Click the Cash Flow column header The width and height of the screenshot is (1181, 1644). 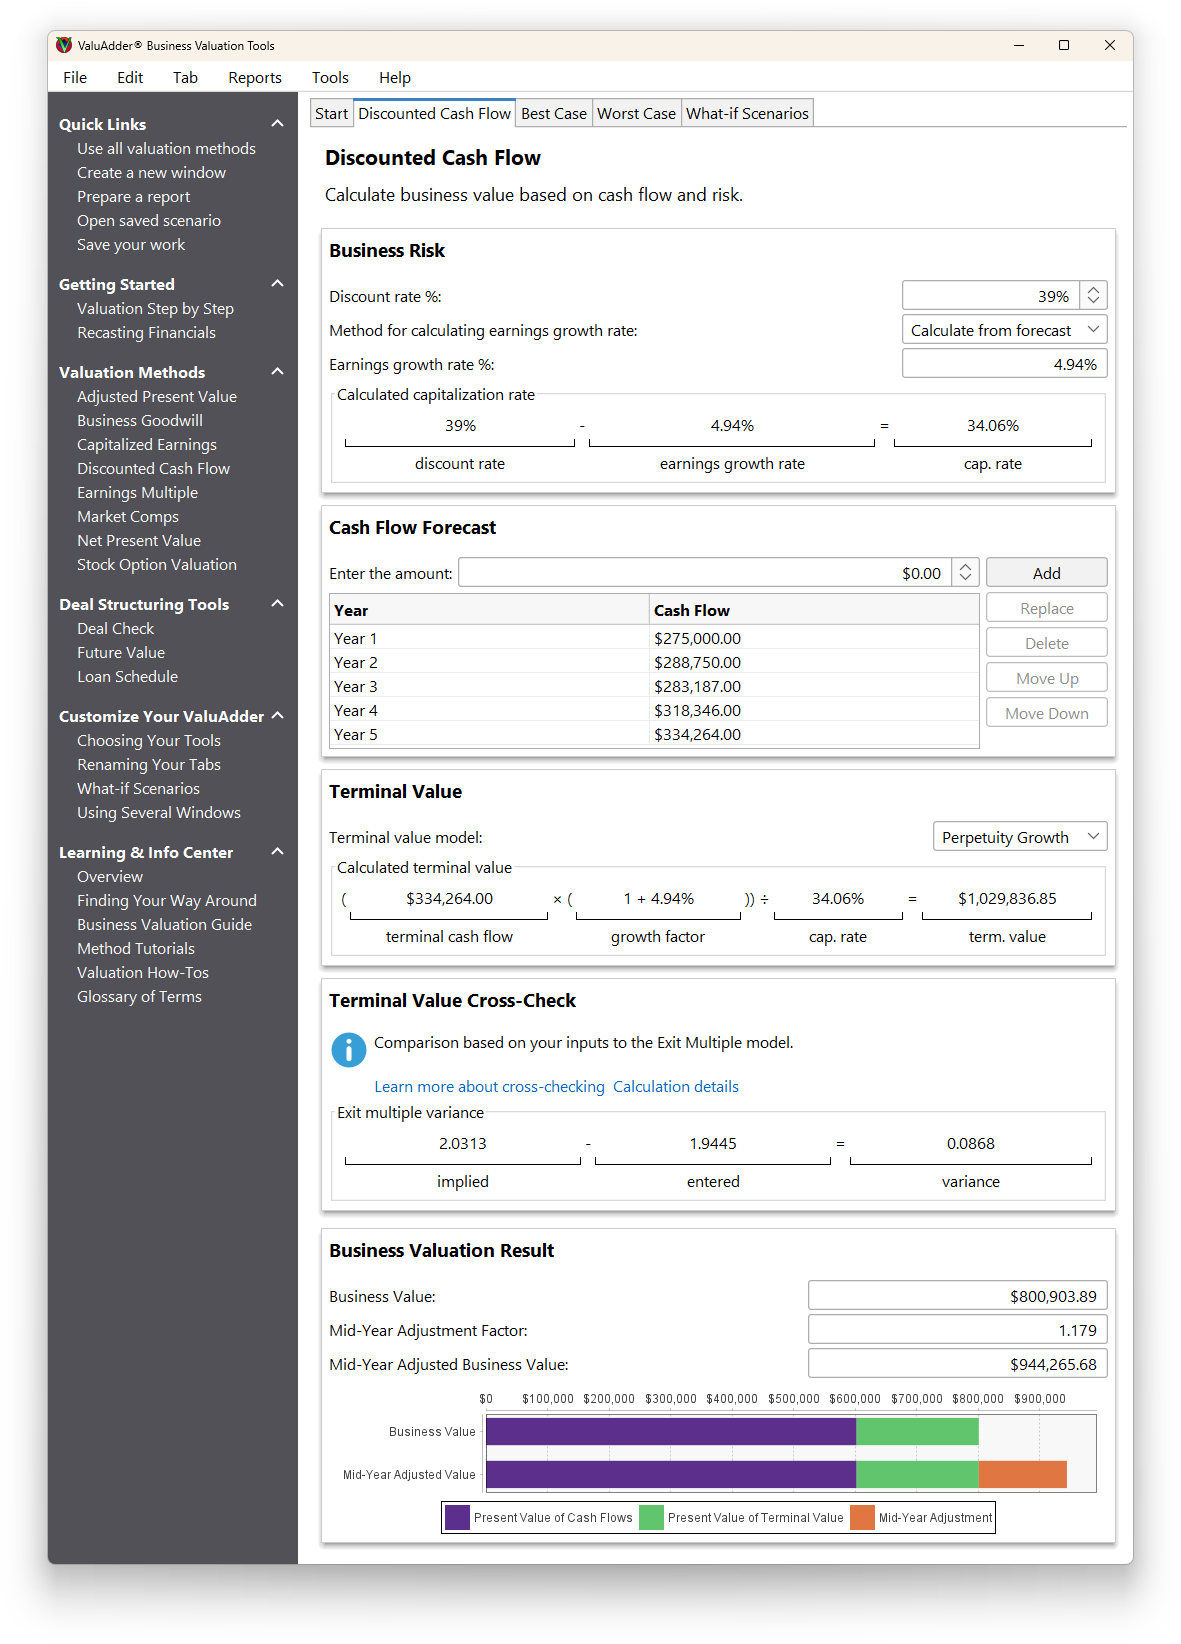[x=814, y=610]
